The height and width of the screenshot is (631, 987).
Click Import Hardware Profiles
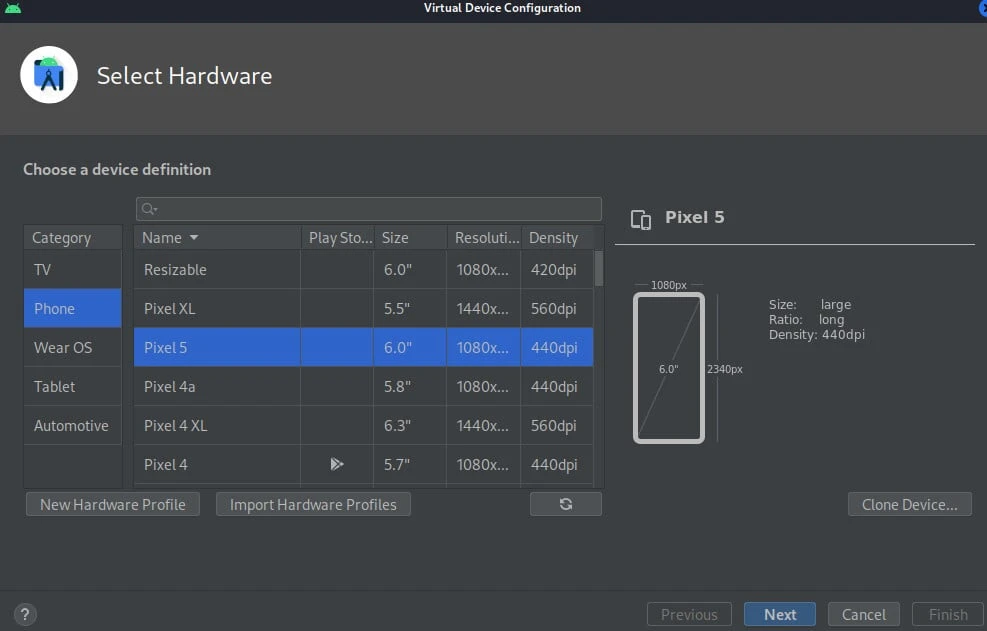click(x=313, y=504)
